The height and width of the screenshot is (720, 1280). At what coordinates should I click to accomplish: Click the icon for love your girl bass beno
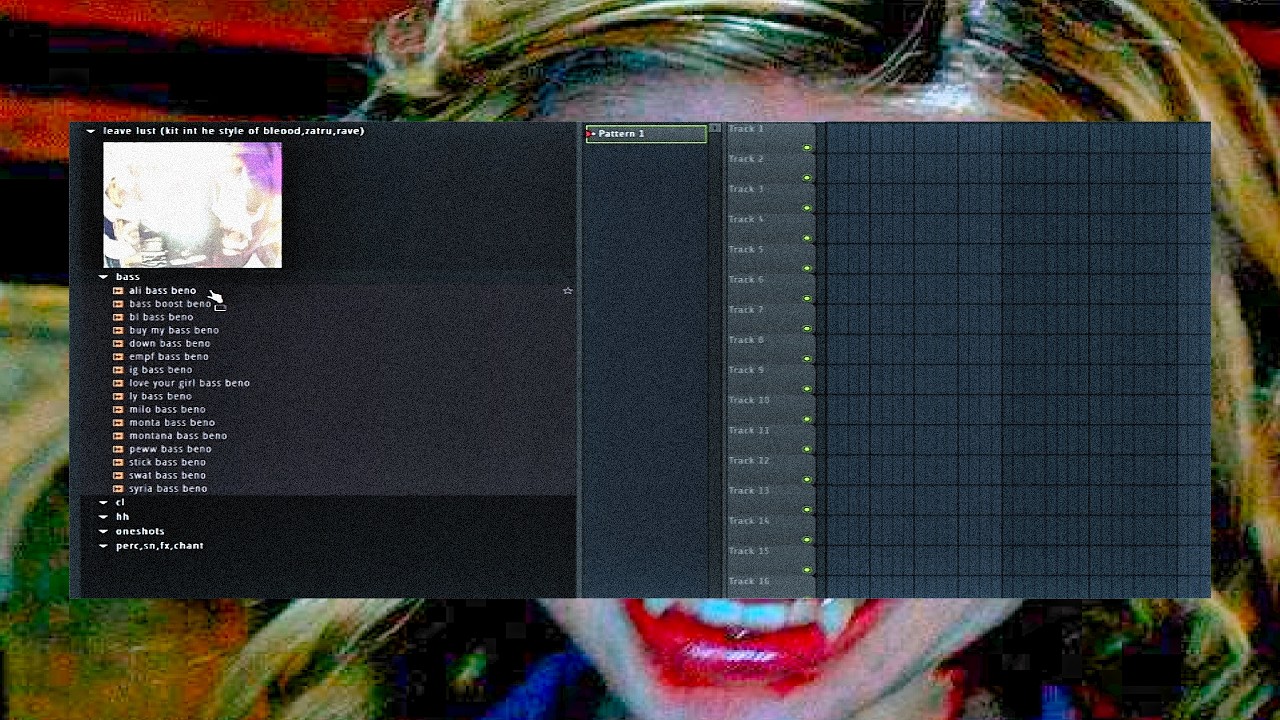[x=118, y=383]
